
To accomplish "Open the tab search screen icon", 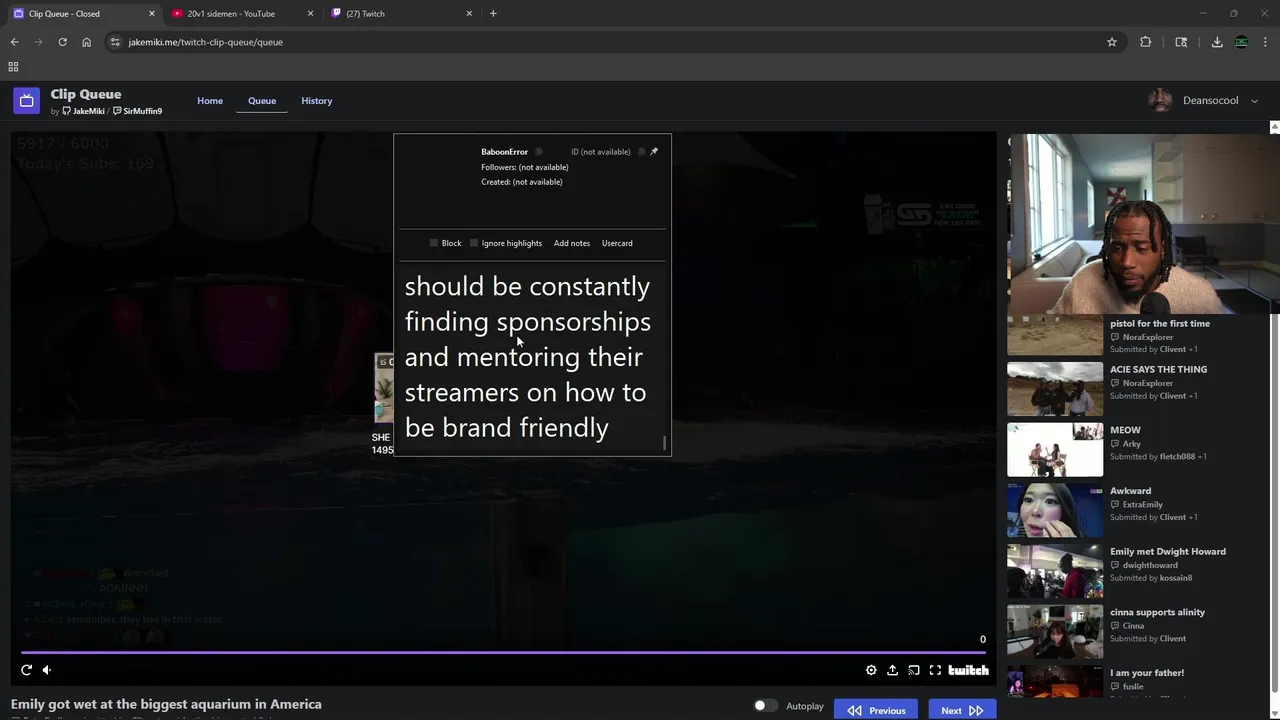I will (1181, 42).
